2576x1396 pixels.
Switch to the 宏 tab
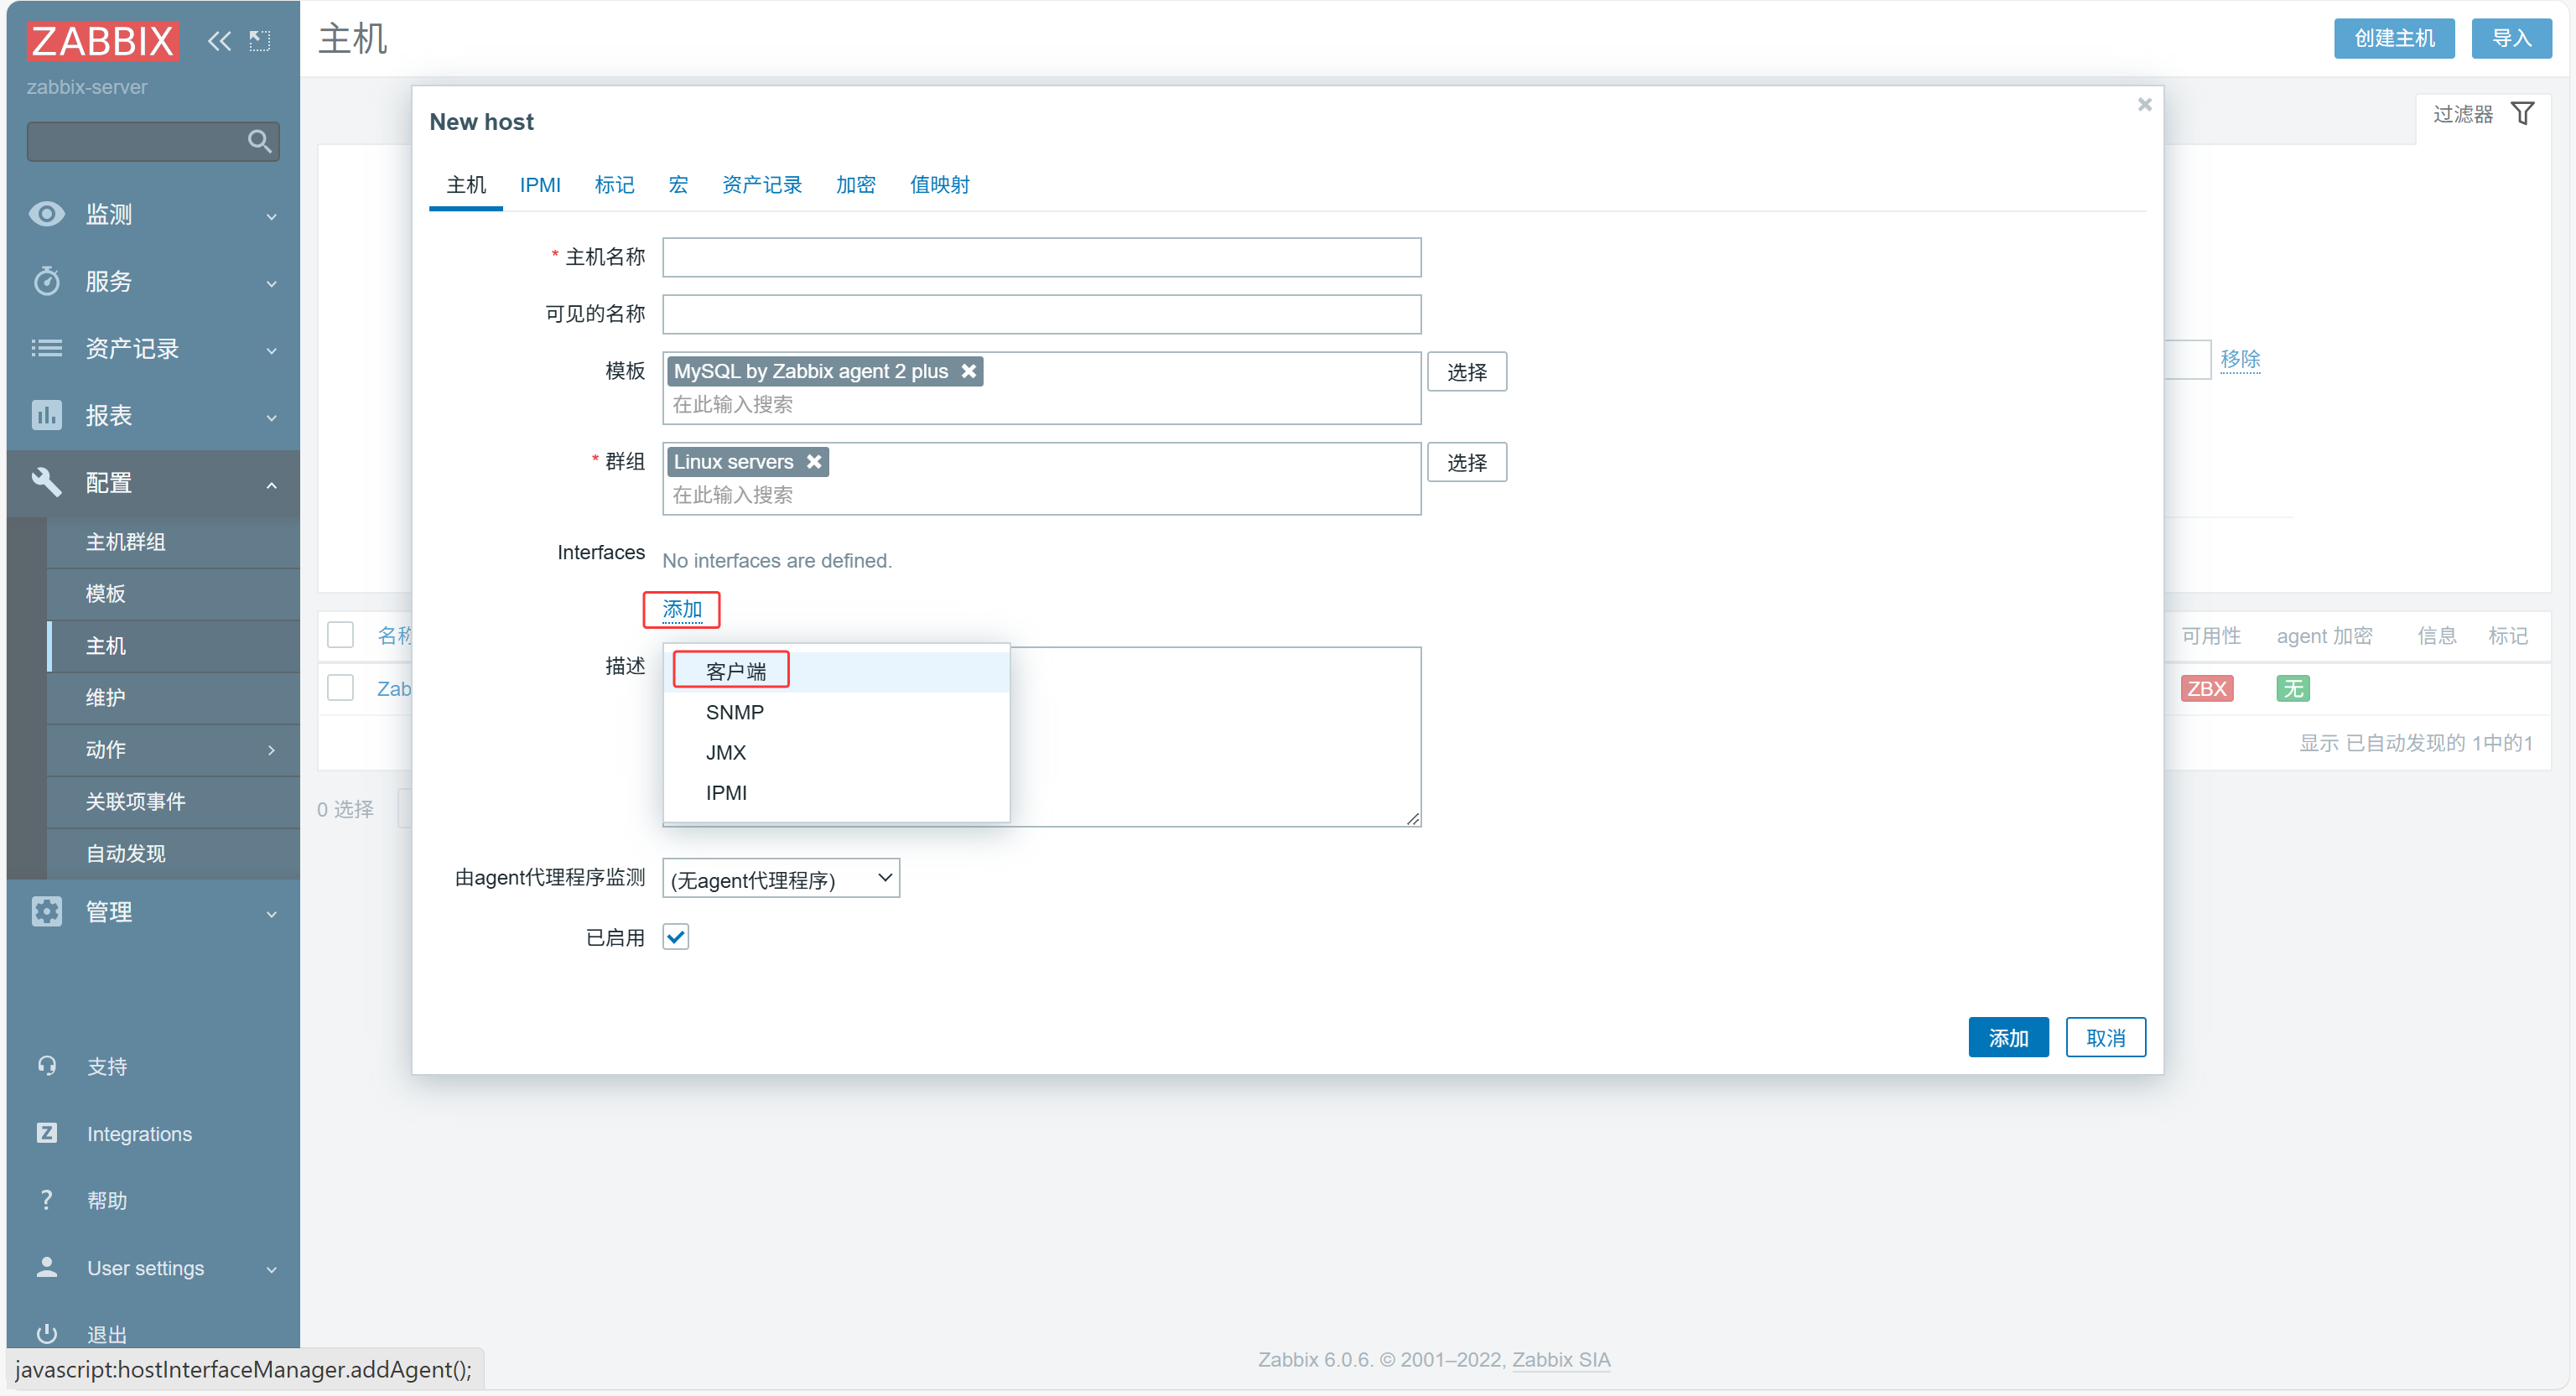coord(678,185)
